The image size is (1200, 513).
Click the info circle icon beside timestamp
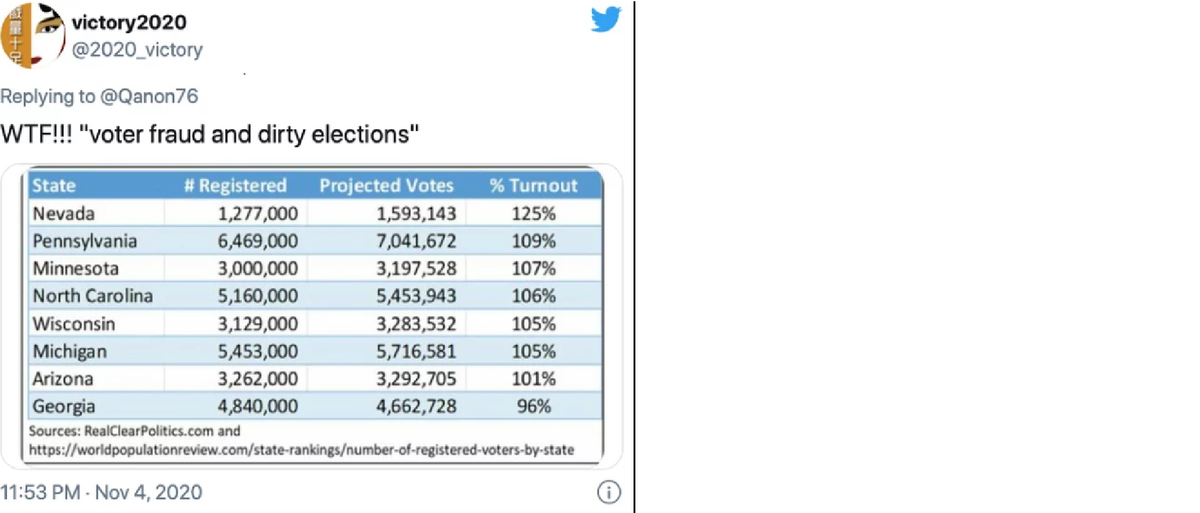[x=609, y=492]
